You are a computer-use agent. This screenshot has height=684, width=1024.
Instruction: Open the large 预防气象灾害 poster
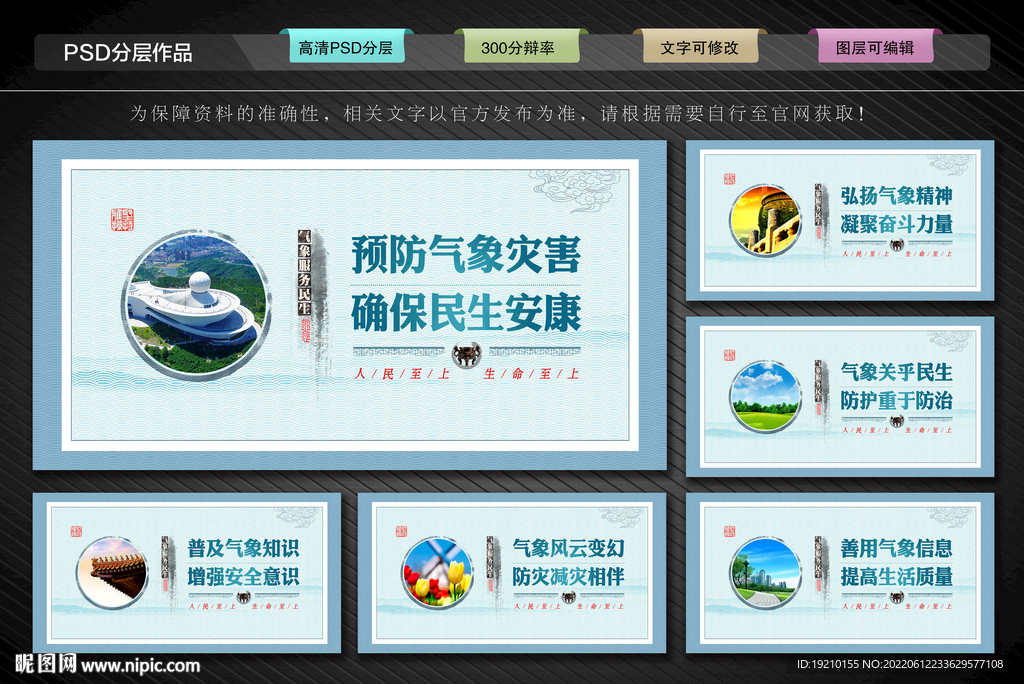[350, 304]
